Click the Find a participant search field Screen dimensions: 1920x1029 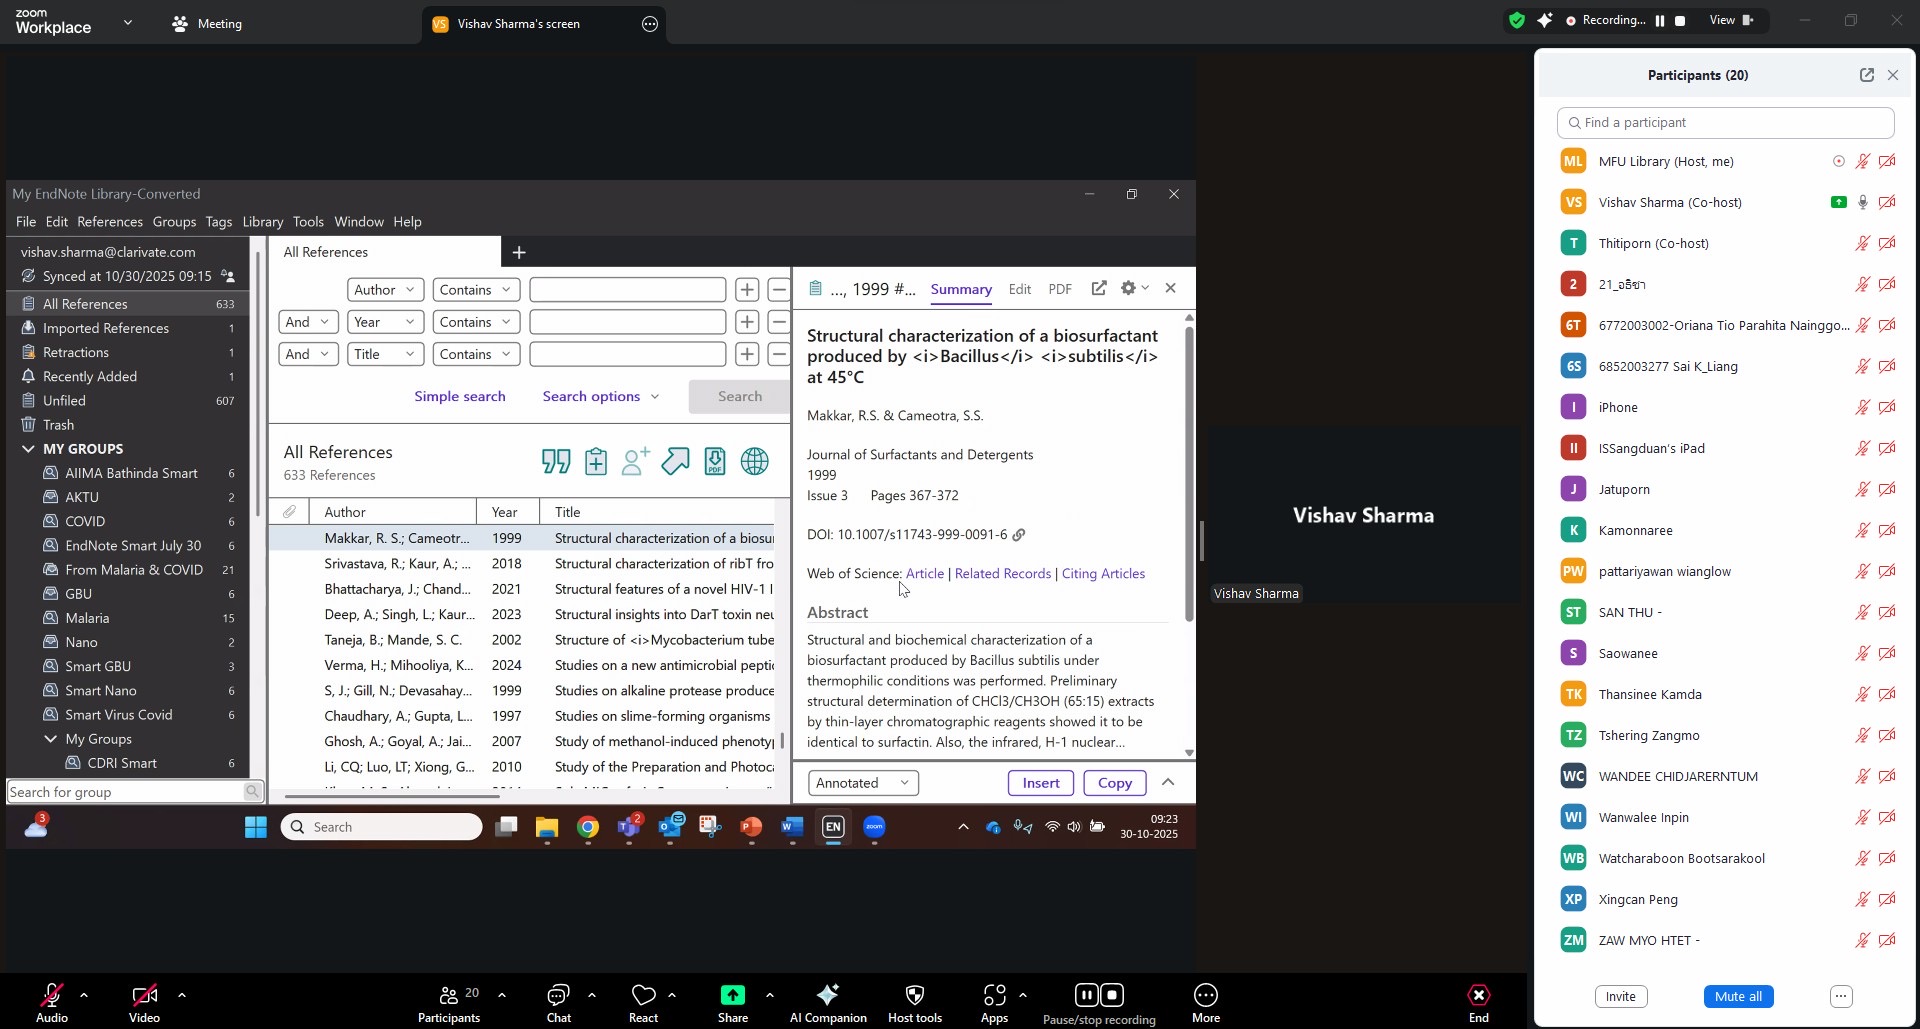click(1725, 123)
